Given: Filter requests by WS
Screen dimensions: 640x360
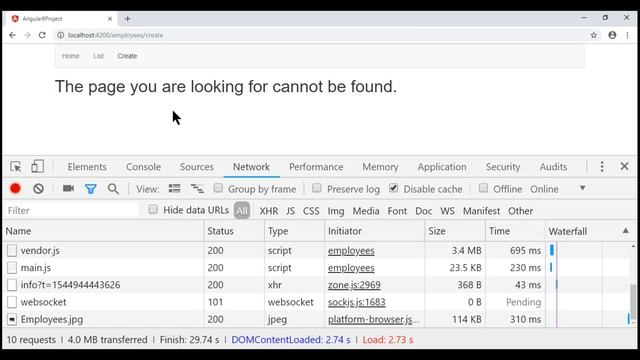Looking at the screenshot, I should click(x=447, y=211).
